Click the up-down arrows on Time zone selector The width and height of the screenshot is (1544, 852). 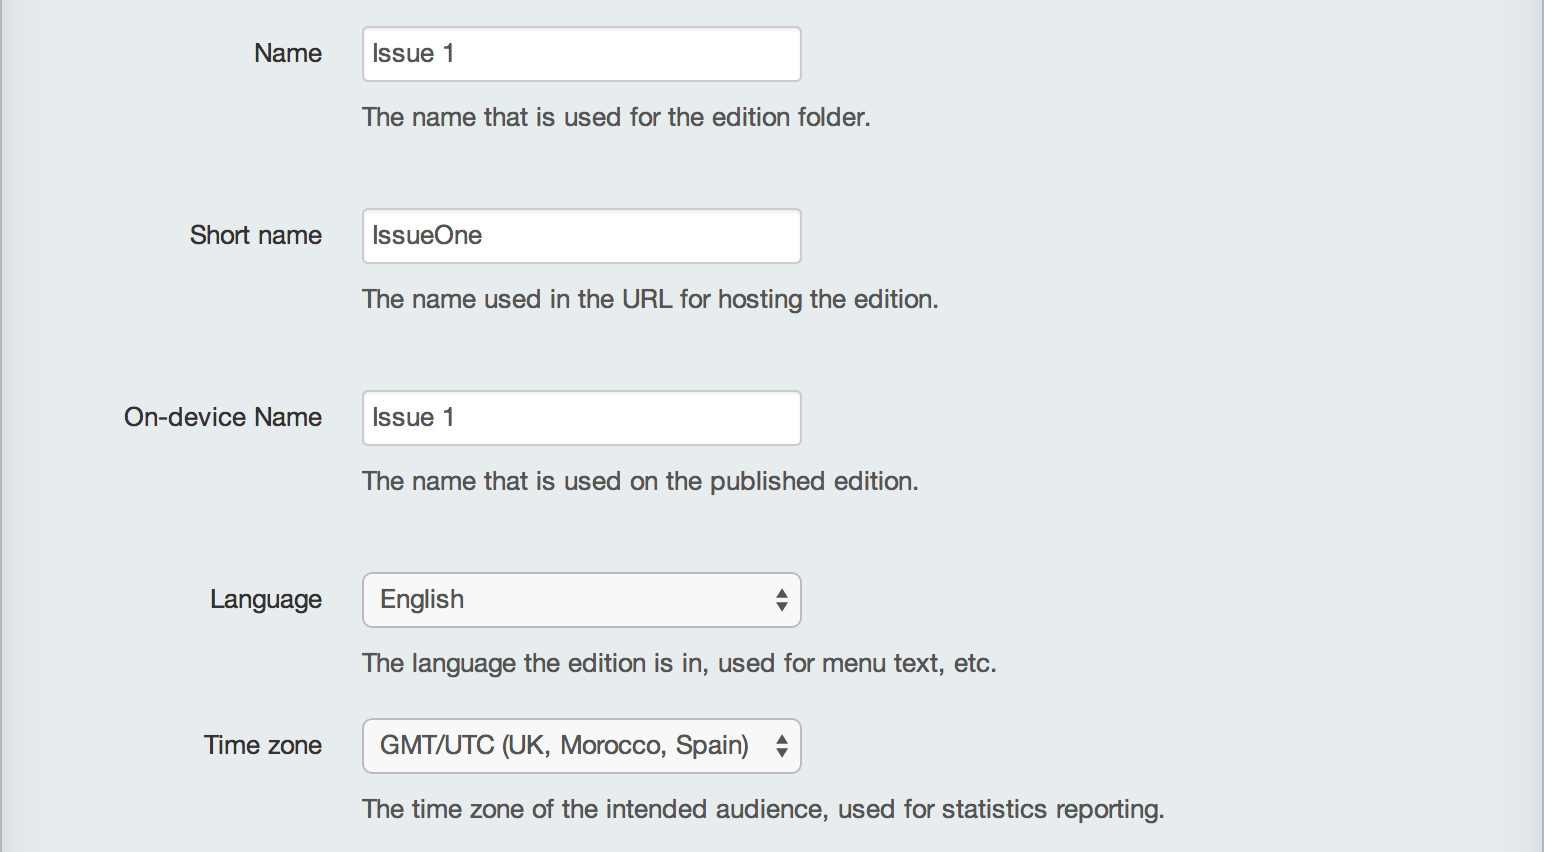(x=781, y=746)
